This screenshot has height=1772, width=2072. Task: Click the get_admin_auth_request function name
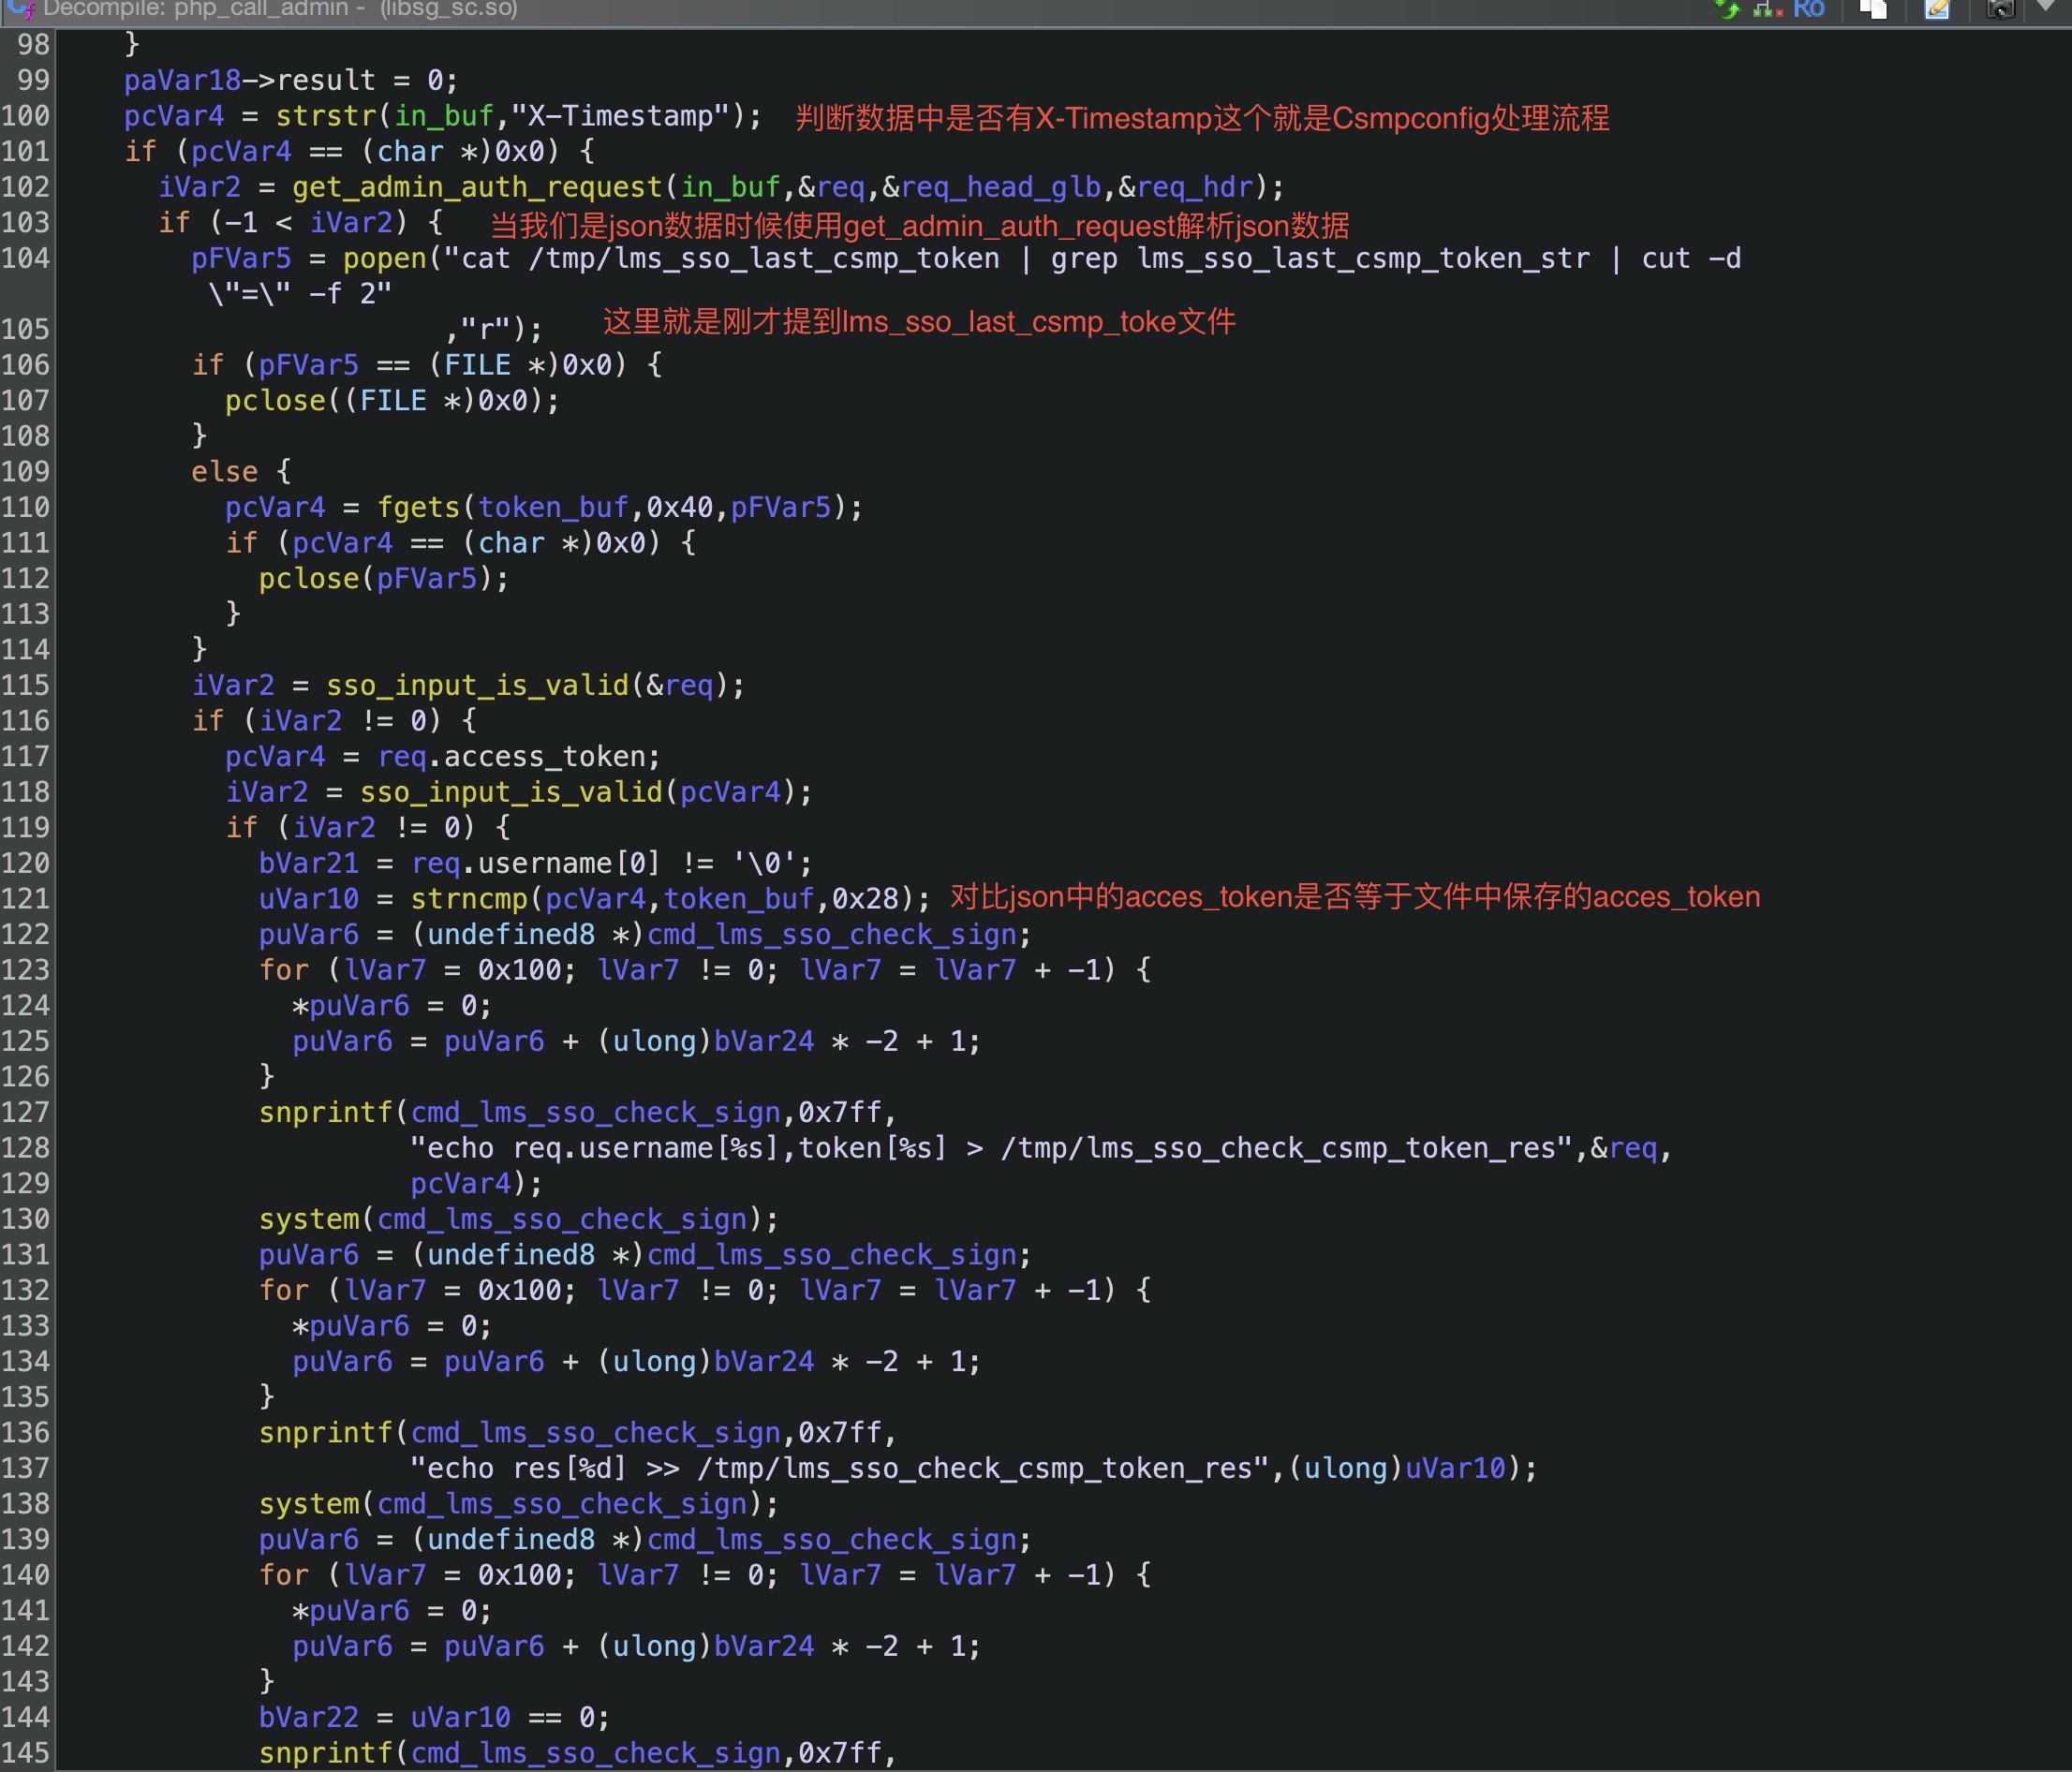[x=477, y=187]
